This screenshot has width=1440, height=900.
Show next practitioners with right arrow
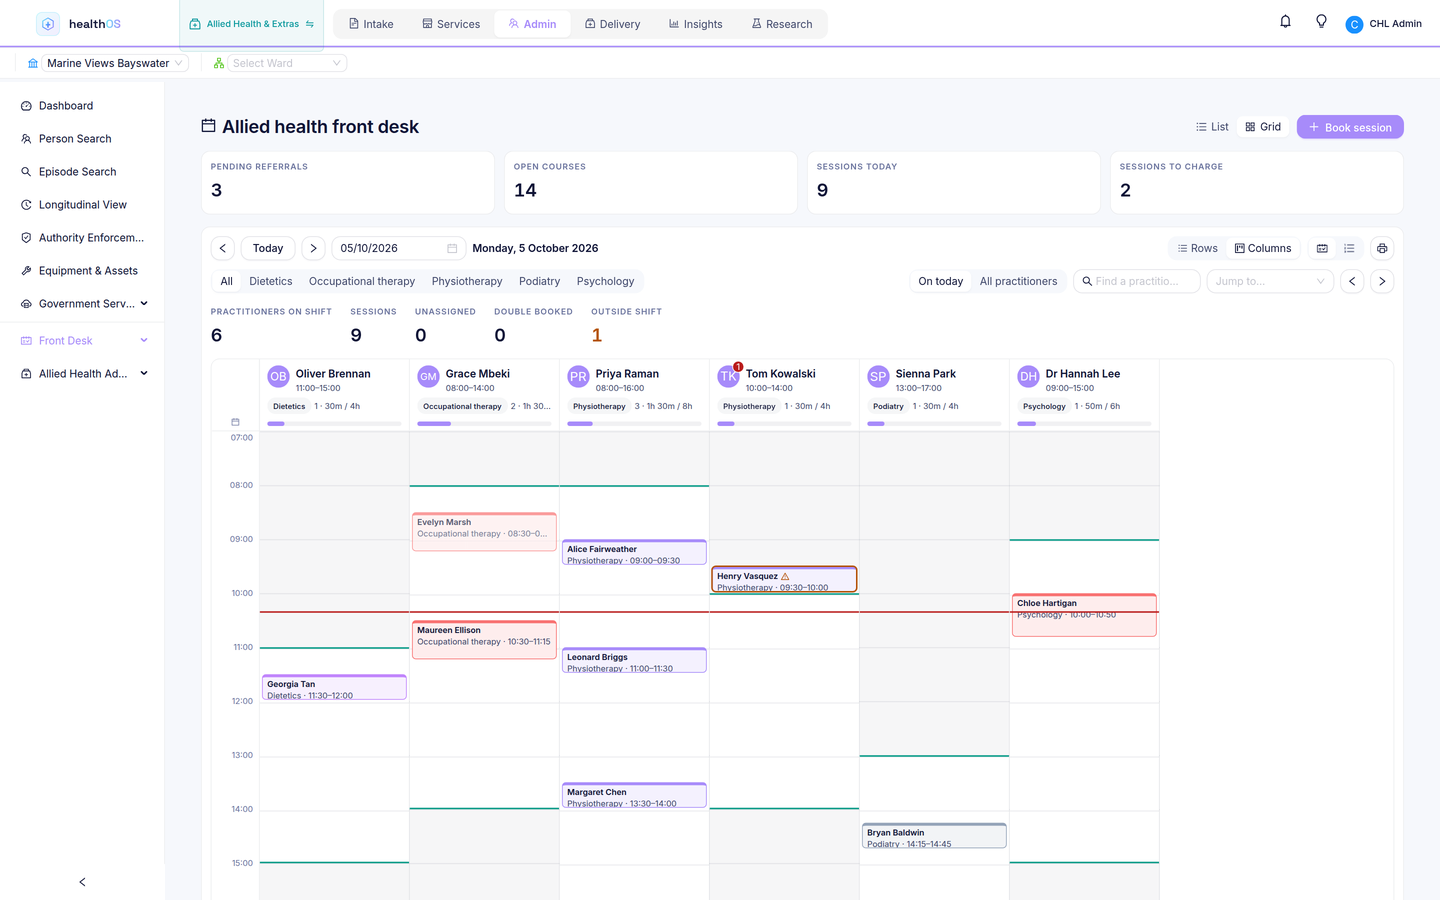1382,281
